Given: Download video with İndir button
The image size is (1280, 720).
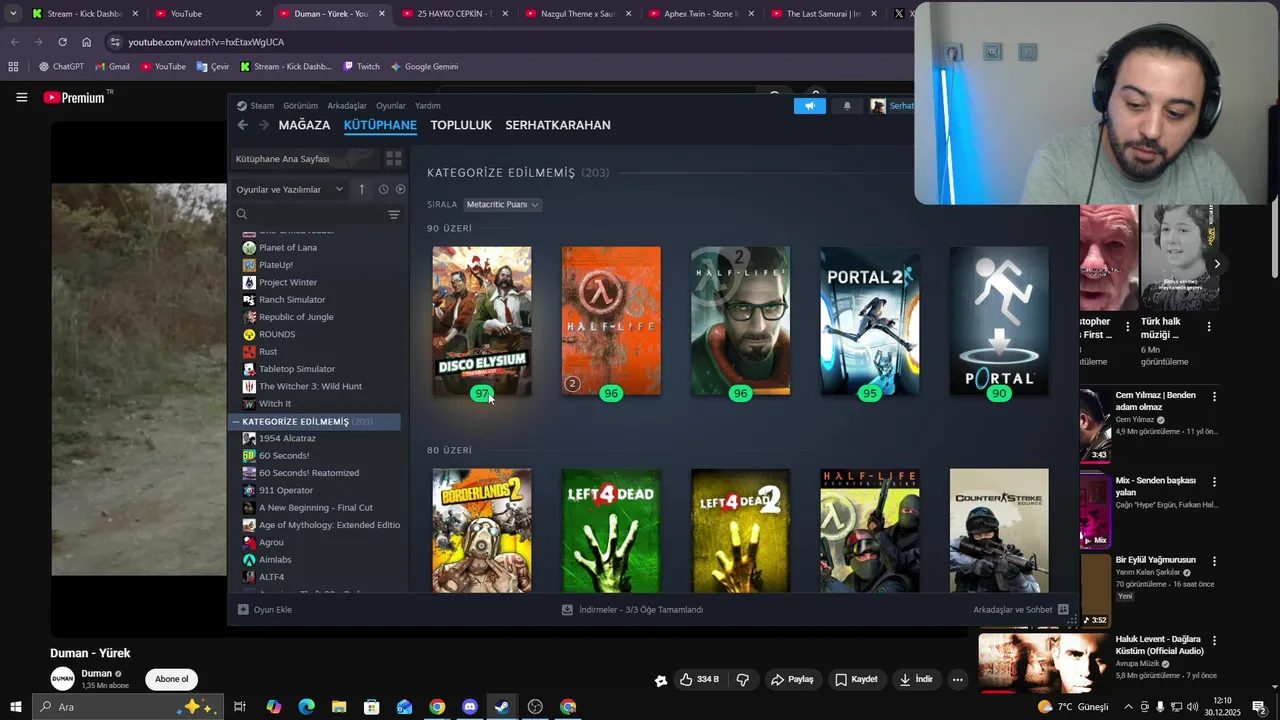Looking at the screenshot, I should coord(916,679).
